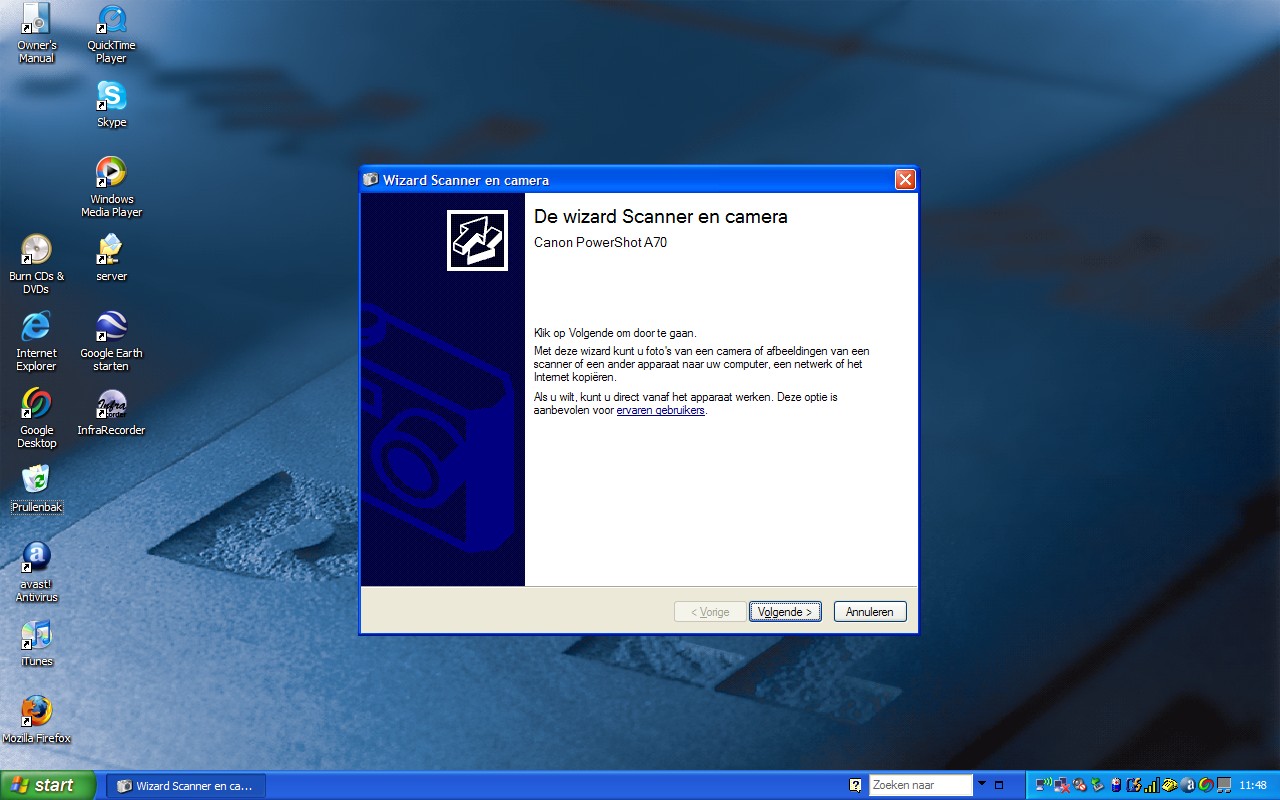The image size is (1280, 800).
Task: Click the taskbar clock showing 11:48
Action: pyautogui.click(x=1253, y=785)
